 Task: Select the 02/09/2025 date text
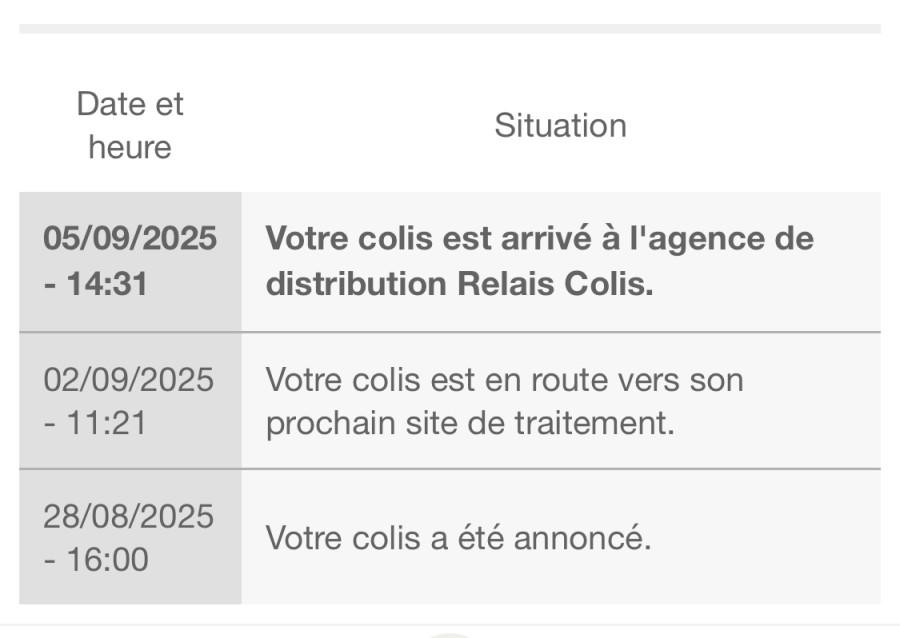129,380
